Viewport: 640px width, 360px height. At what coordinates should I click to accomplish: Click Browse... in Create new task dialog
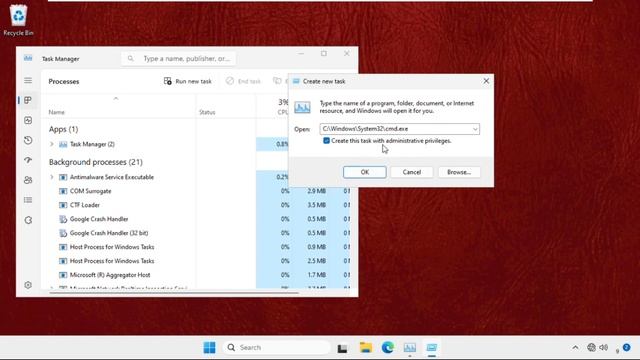pos(459,172)
